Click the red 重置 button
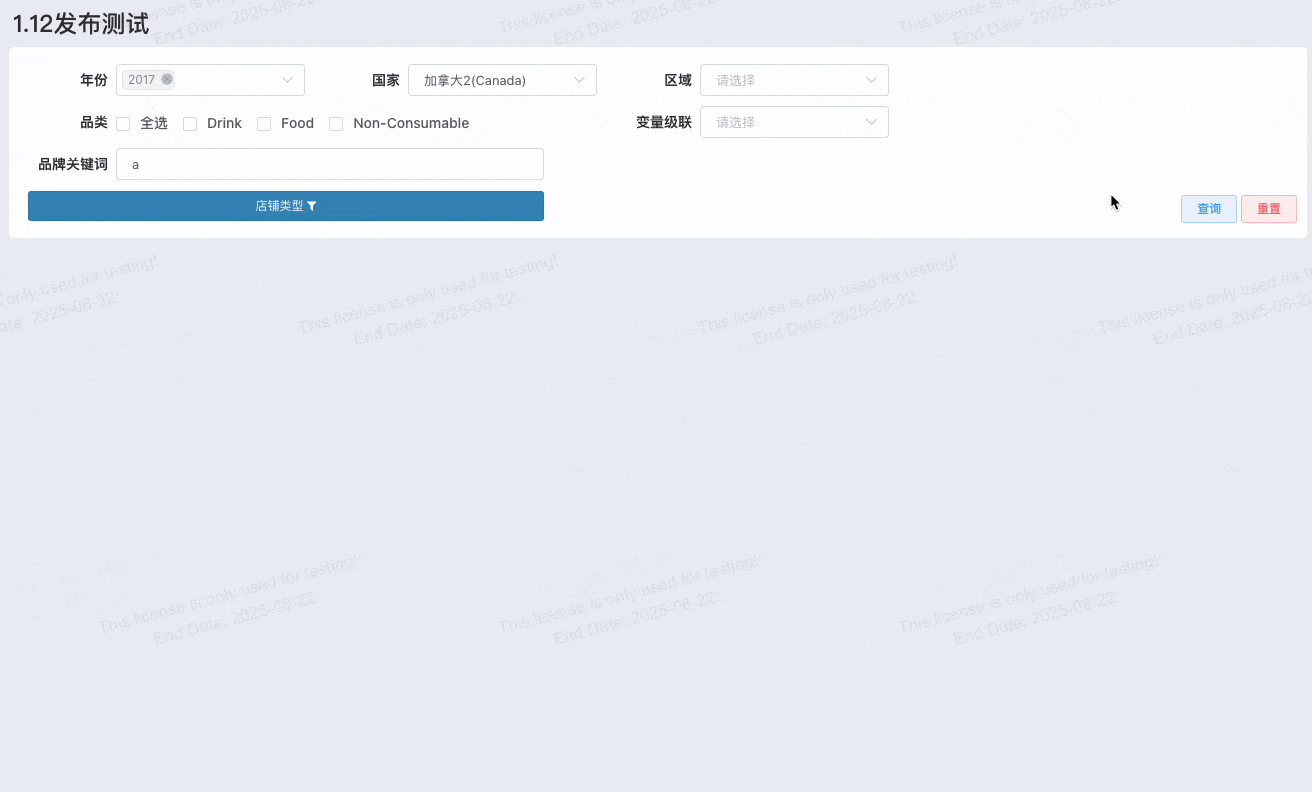The image size is (1312, 792). pos(1269,209)
